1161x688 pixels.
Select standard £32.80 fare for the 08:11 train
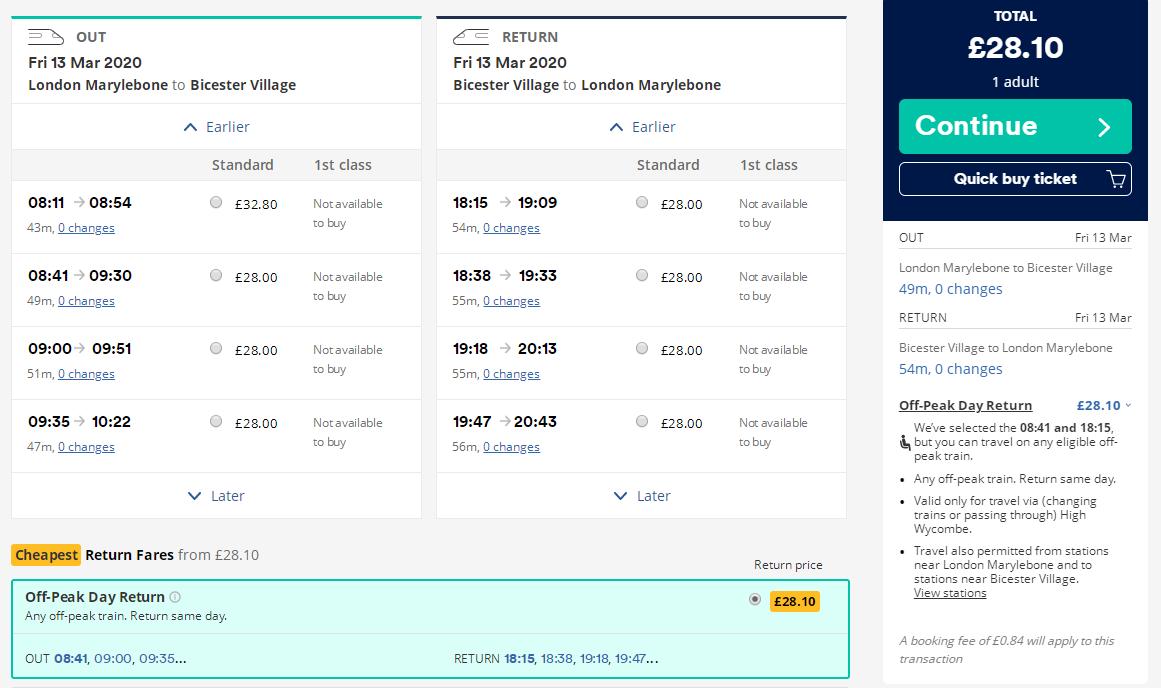tap(216, 202)
